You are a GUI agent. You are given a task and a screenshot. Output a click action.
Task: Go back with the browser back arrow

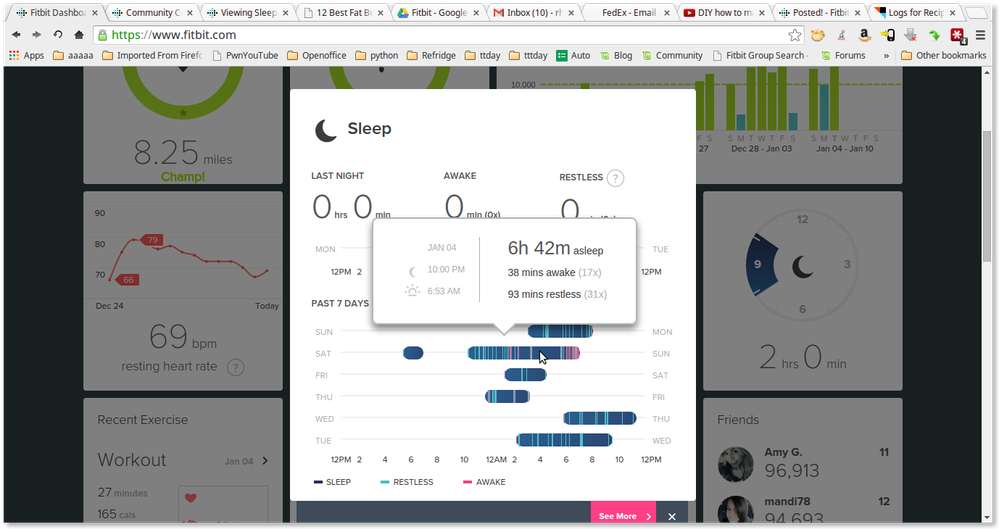tap(16, 35)
